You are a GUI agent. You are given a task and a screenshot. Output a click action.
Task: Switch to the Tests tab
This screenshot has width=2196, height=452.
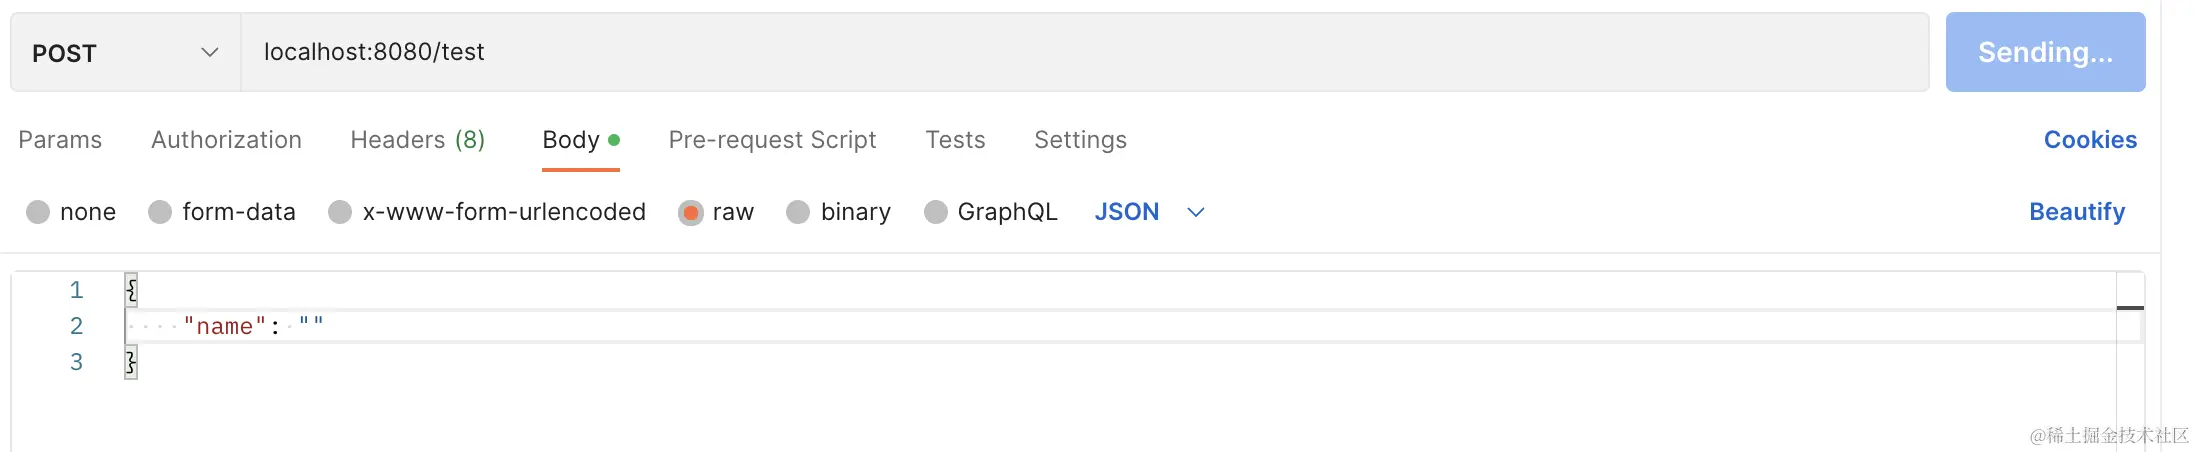pos(955,140)
